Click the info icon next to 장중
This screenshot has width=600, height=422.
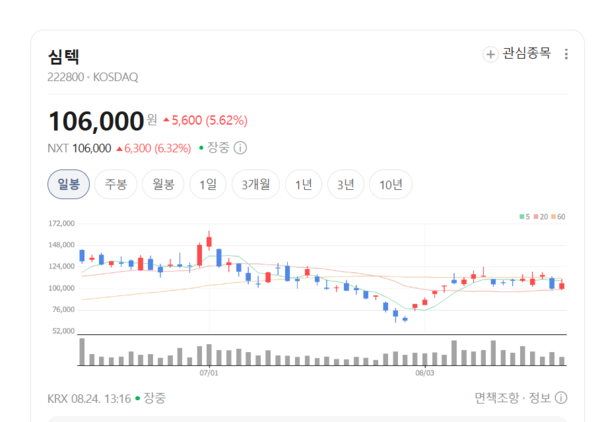coord(240,148)
